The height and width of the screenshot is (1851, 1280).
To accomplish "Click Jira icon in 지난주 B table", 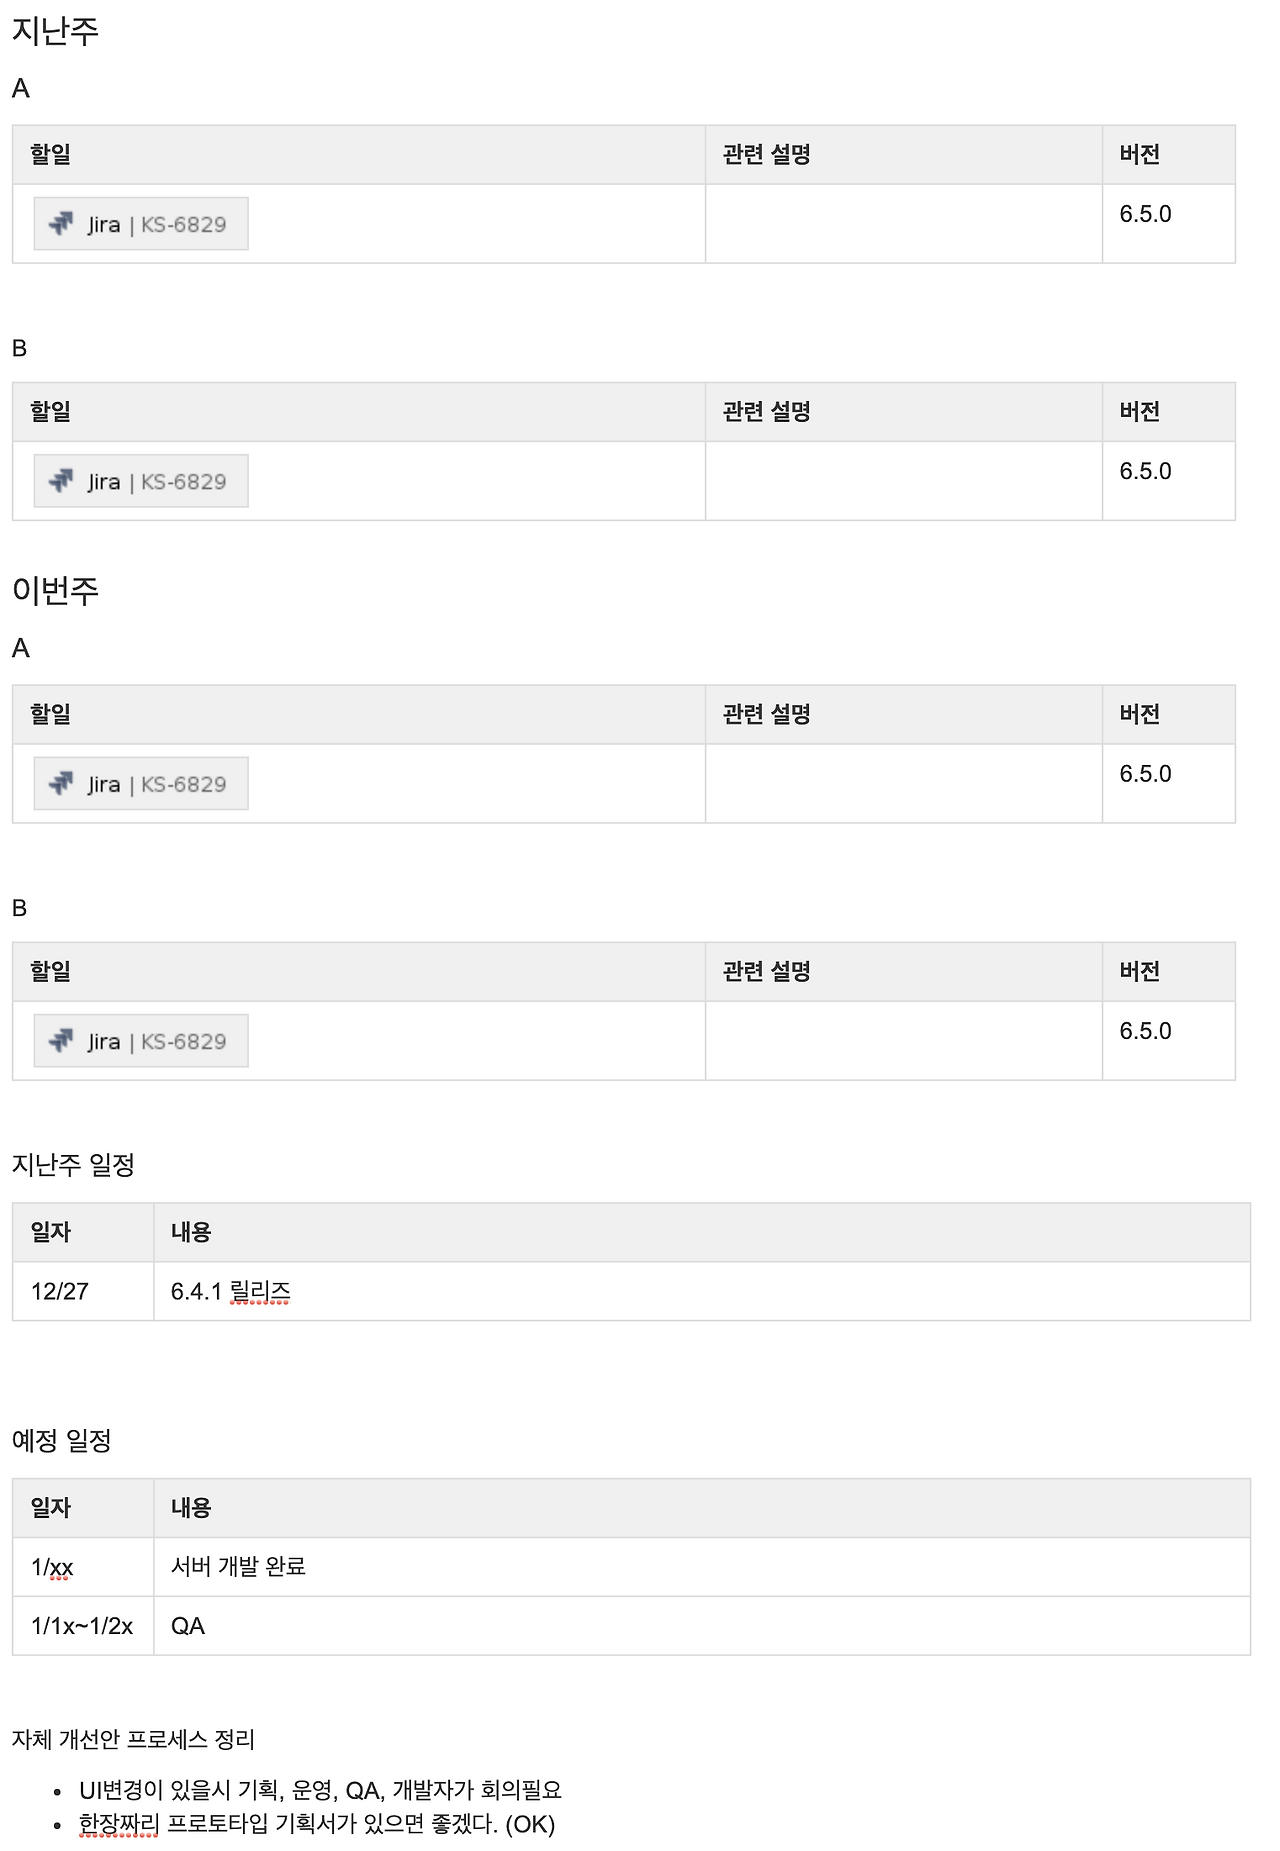I will pos(61,480).
